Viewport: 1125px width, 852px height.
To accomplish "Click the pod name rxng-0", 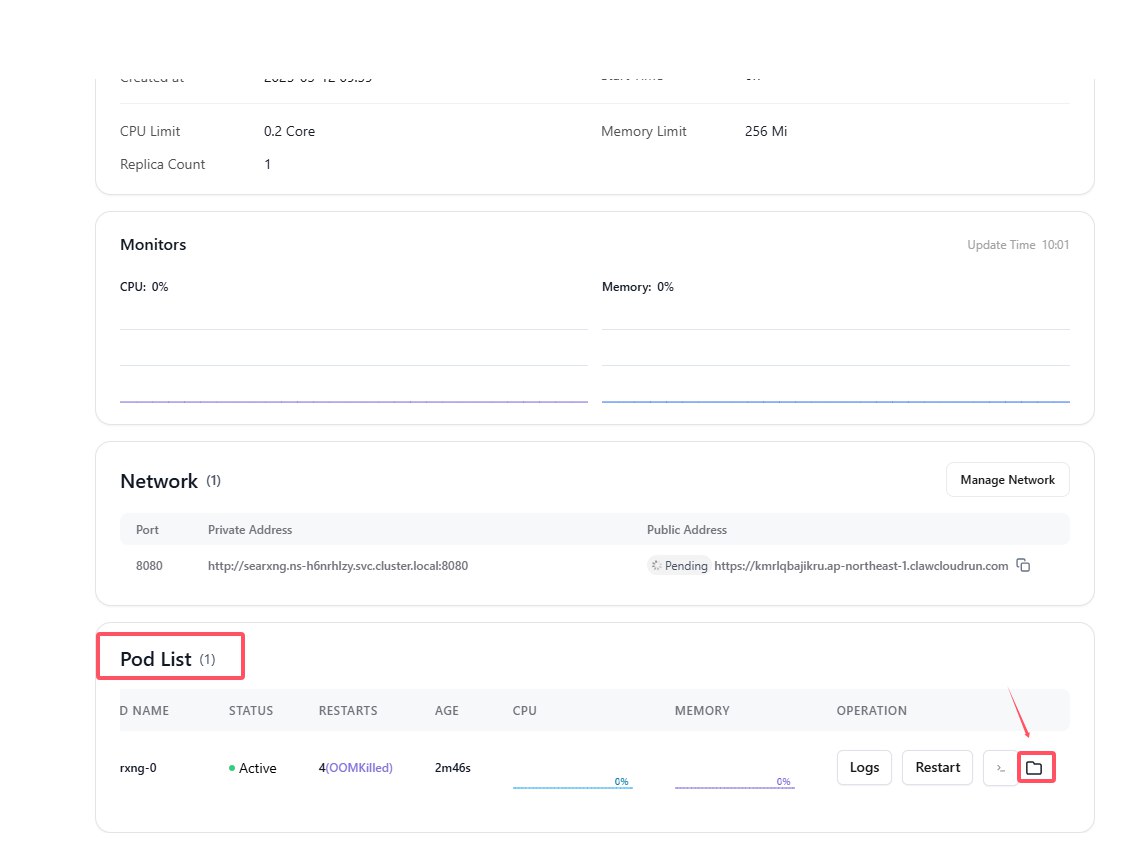I will 138,768.
